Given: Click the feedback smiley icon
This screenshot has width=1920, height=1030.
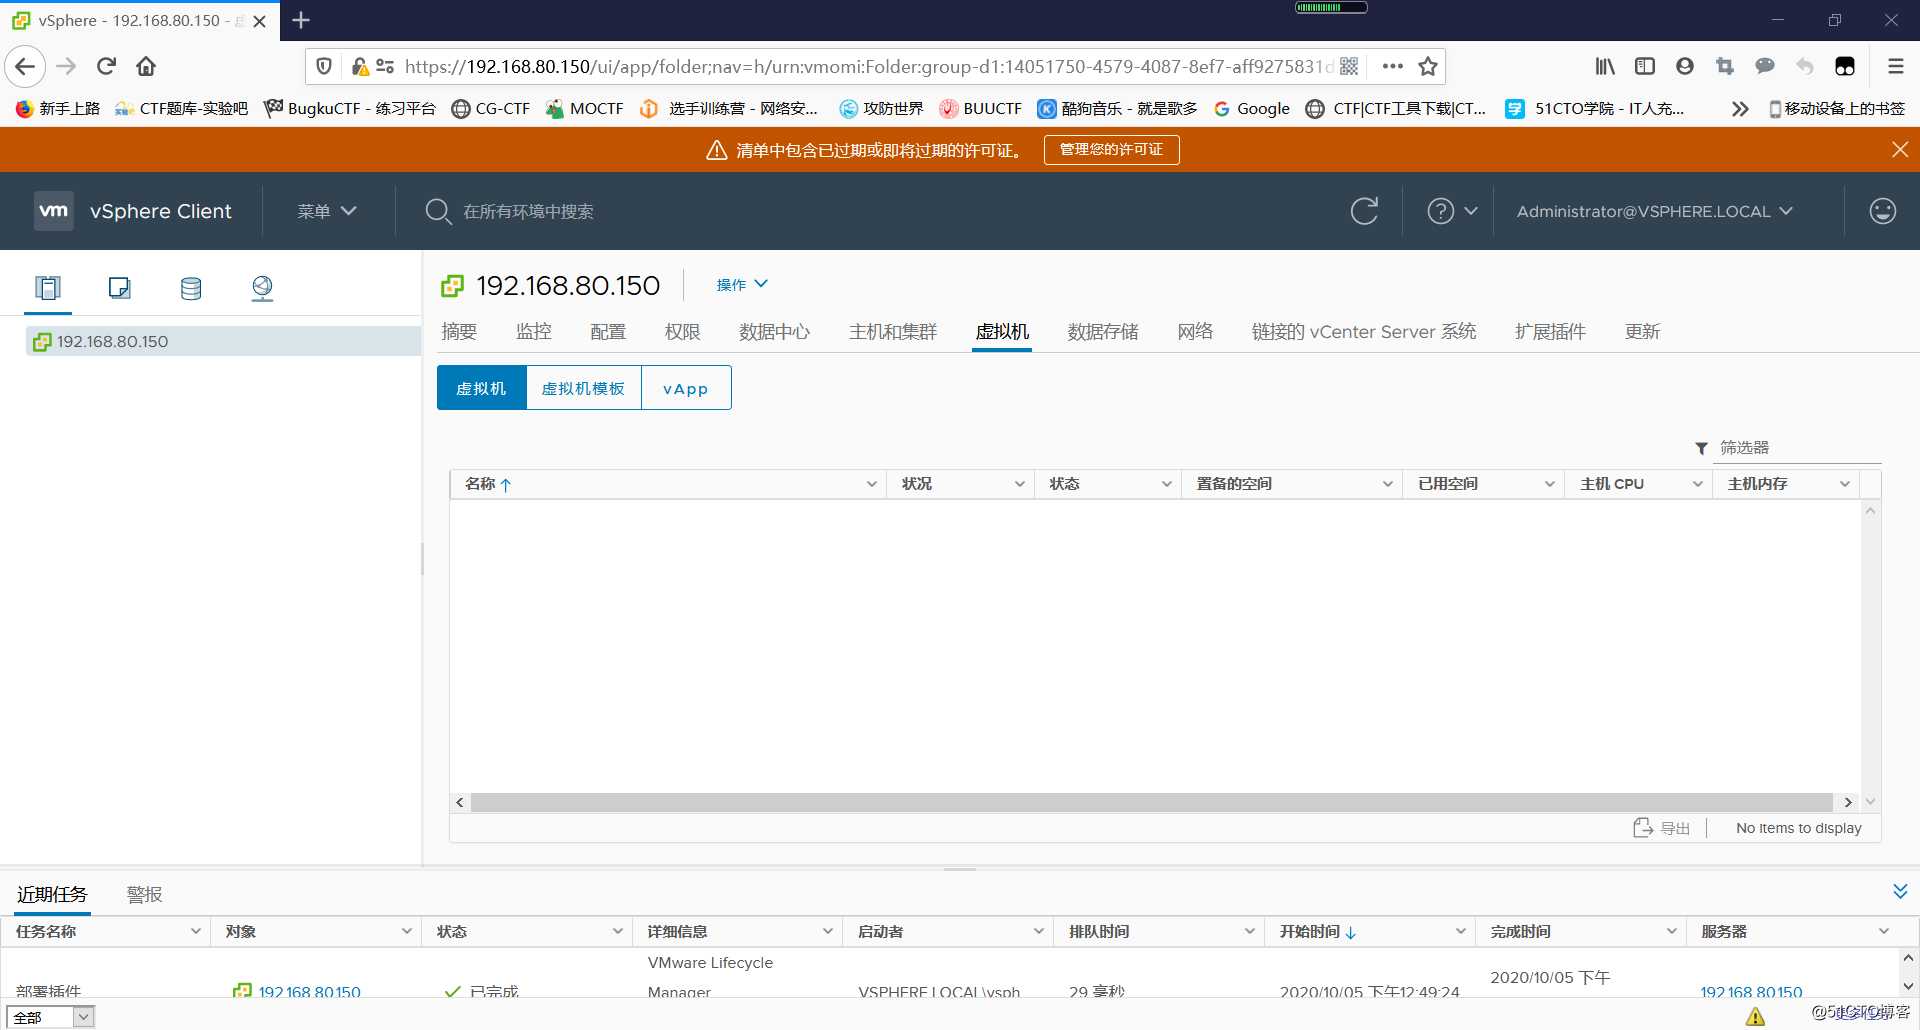Looking at the screenshot, I should pos(1882,211).
